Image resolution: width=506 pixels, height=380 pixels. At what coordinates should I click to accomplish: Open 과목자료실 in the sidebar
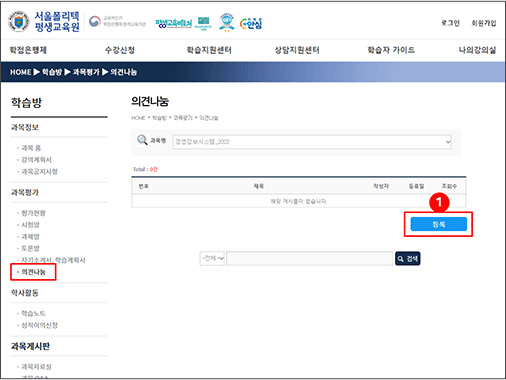tap(36, 367)
